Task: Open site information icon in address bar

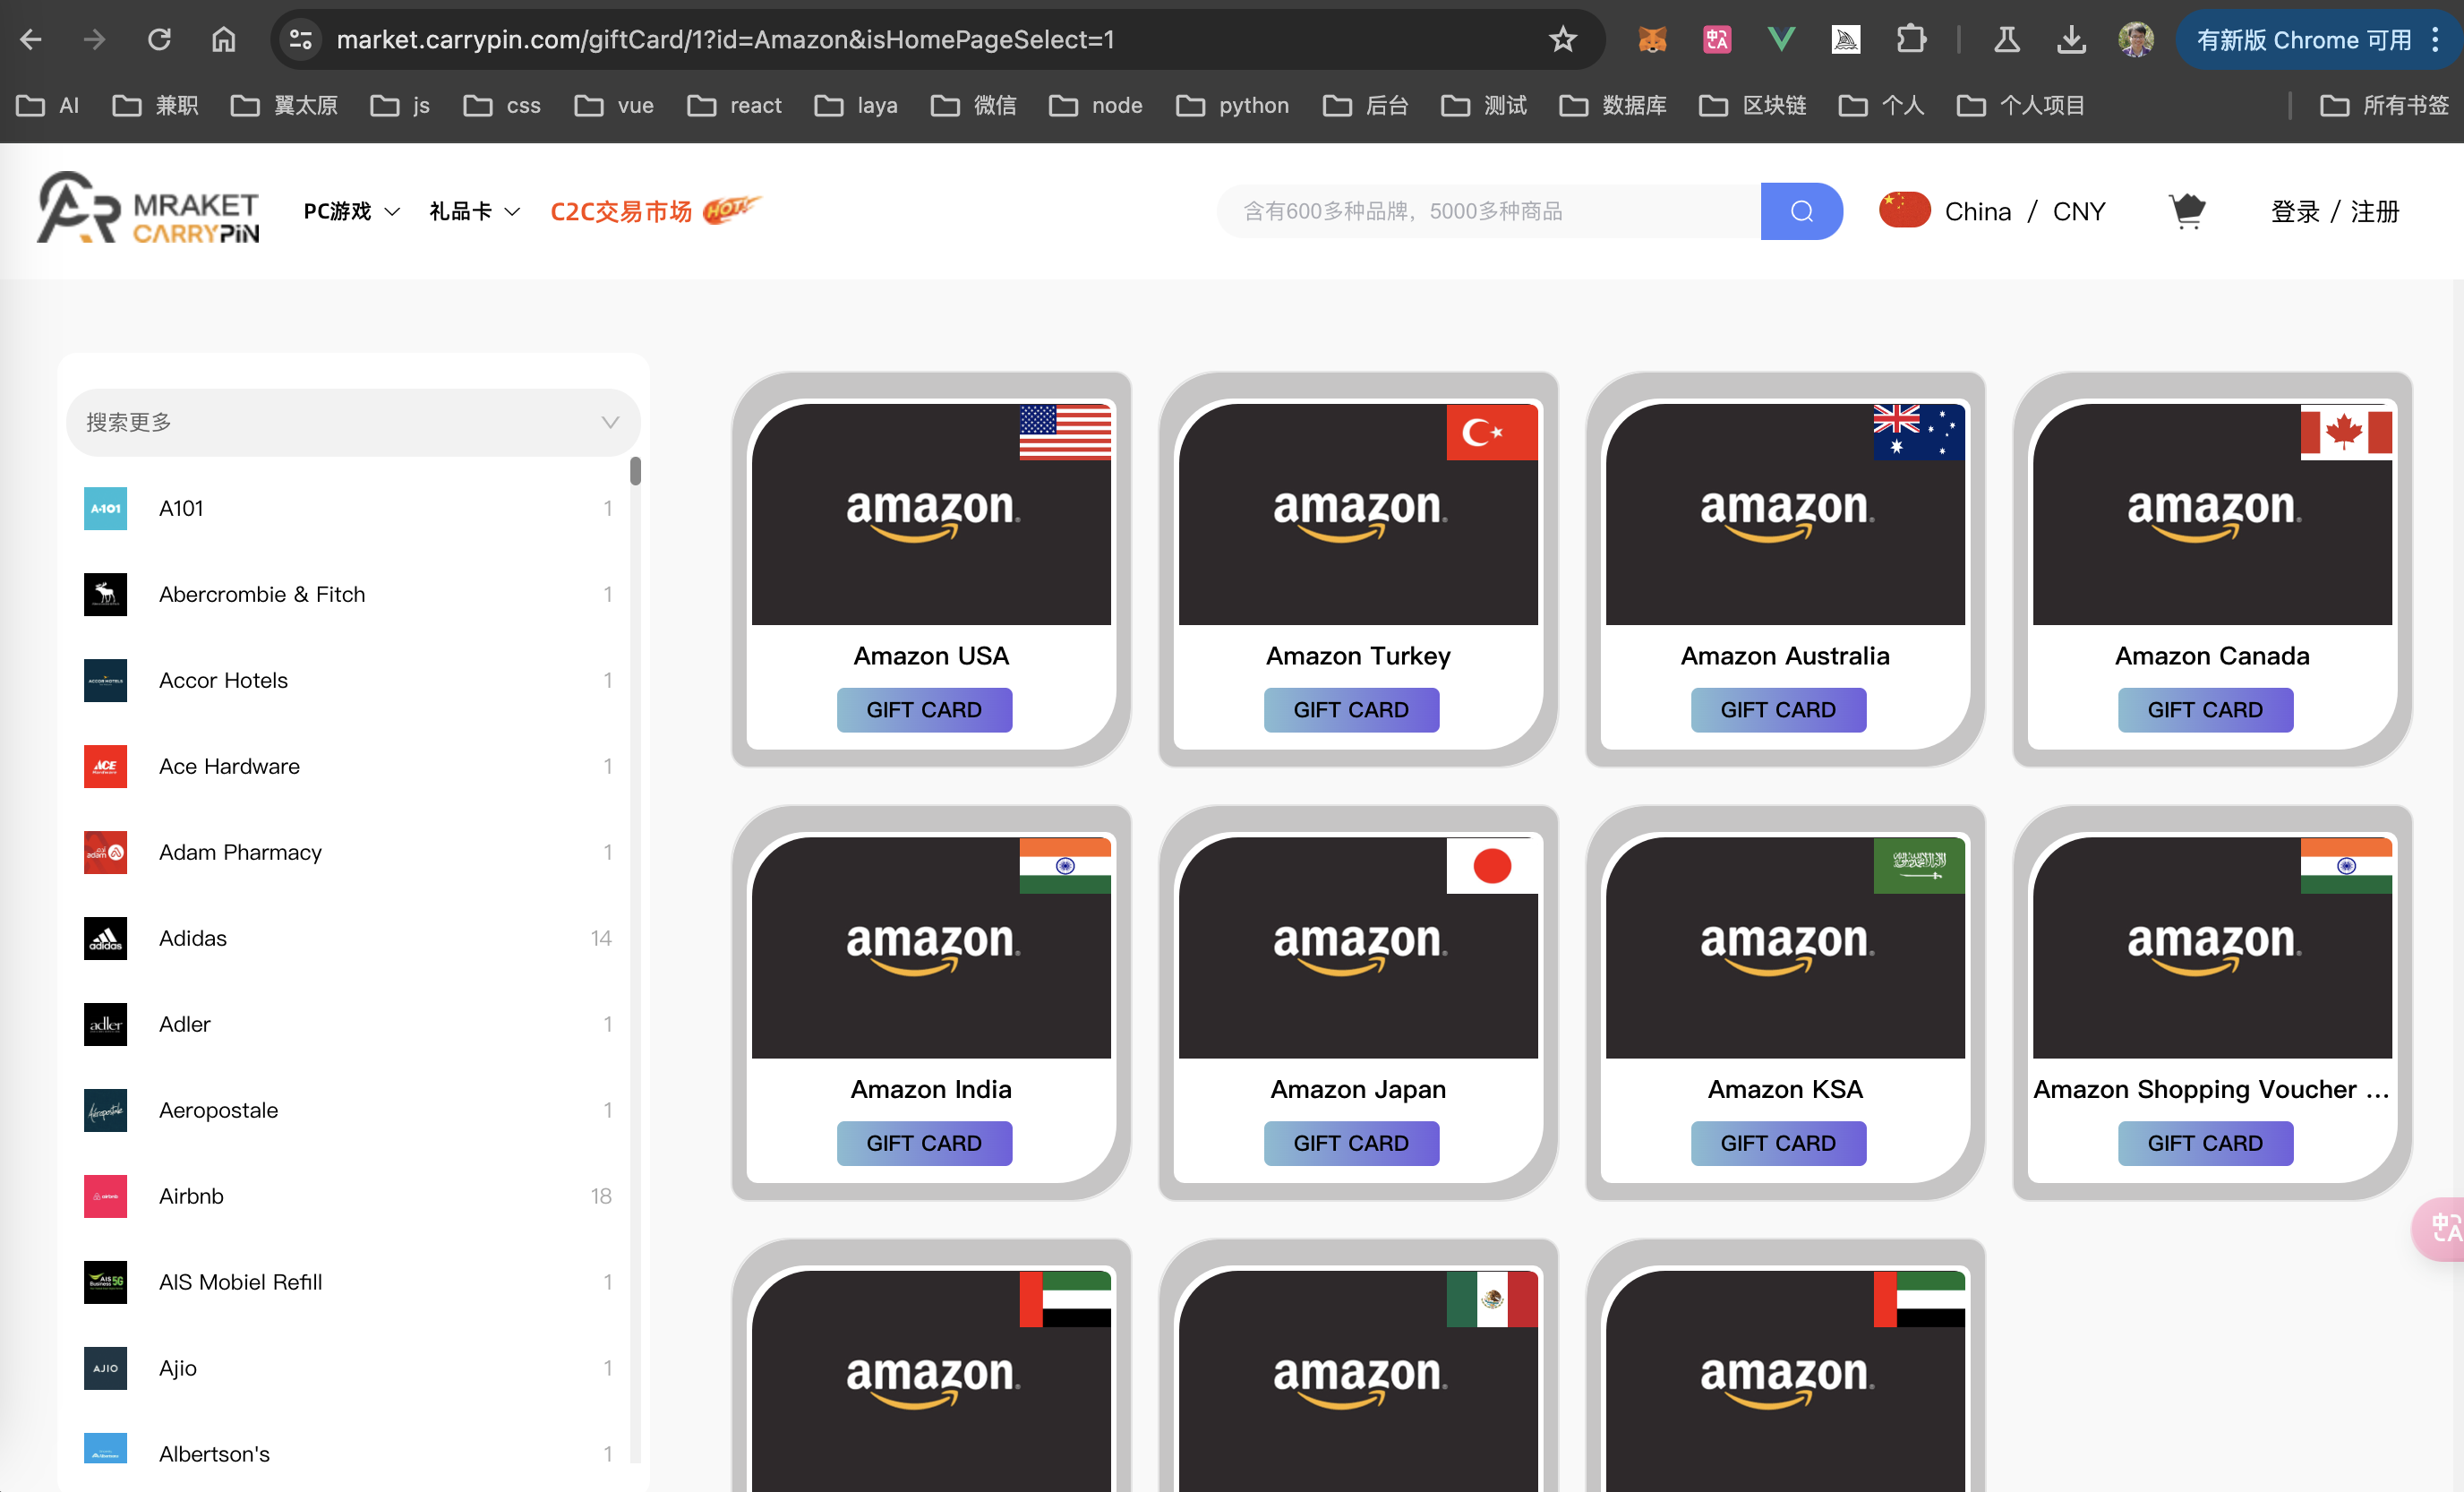Action: [x=300, y=40]
